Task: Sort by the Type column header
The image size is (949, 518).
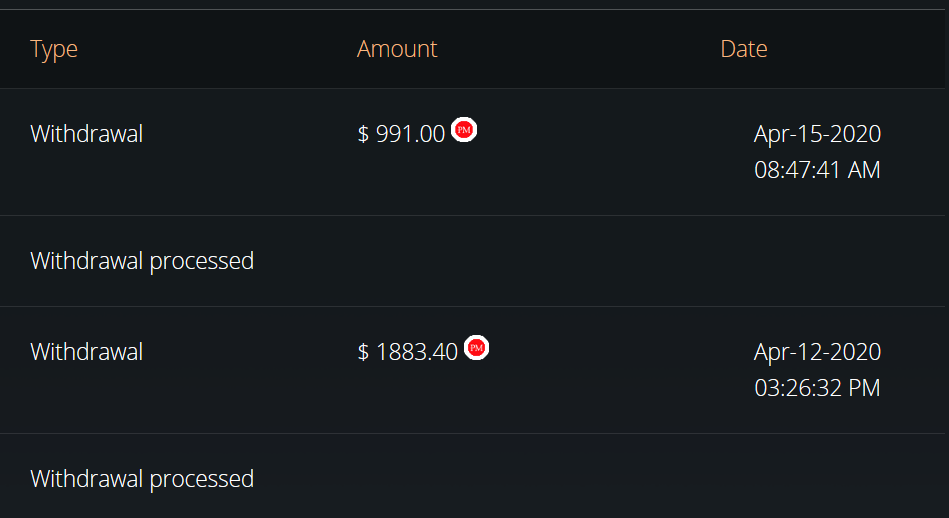Action: click(54, 49)
